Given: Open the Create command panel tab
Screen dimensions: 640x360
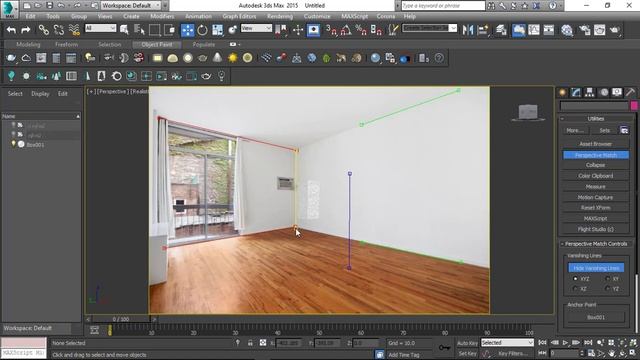Looking at the screenshot, I should coord(562,93).
